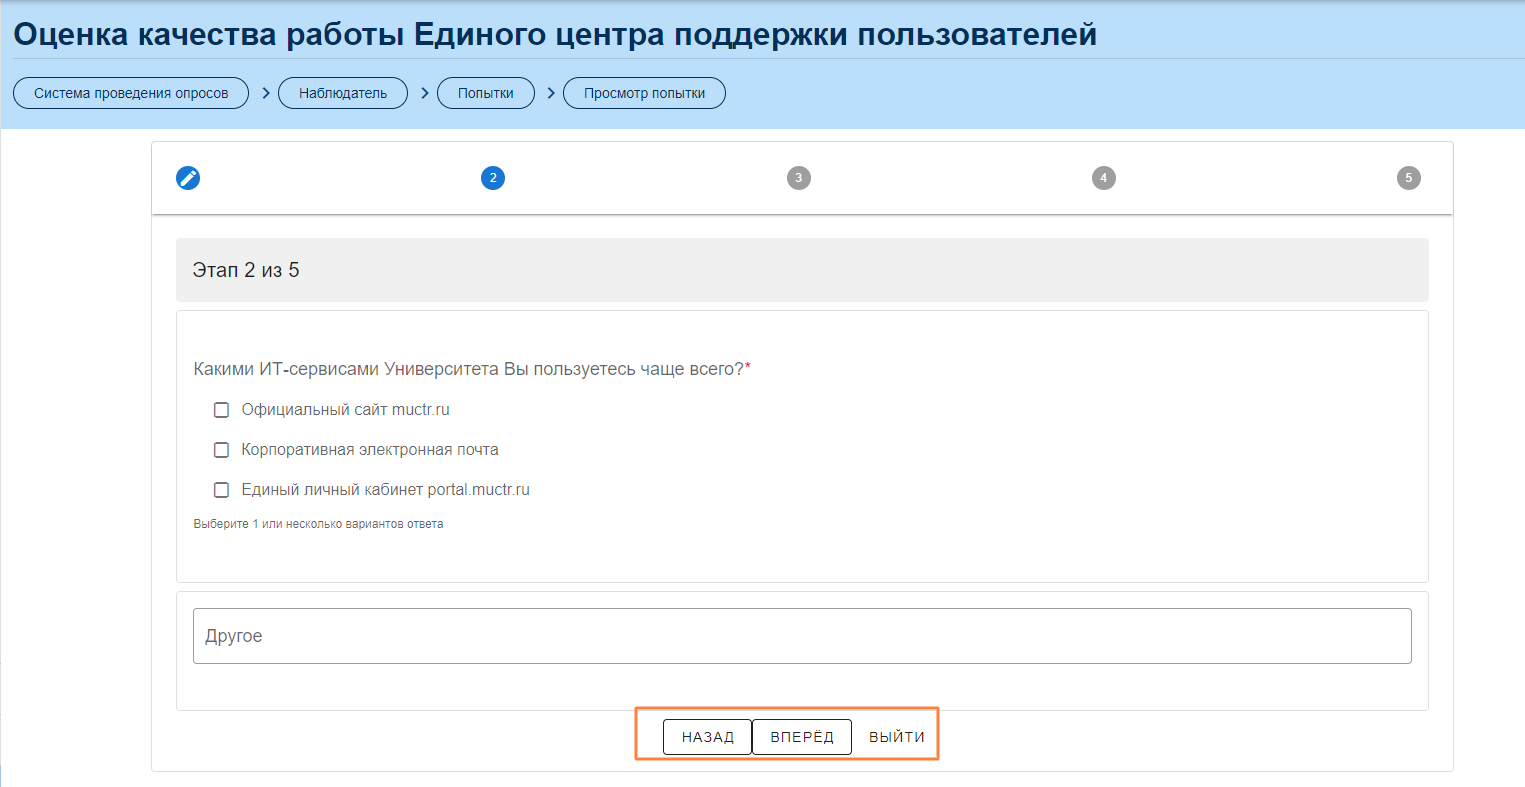Jump to step 3 in the stepper
This screenshot has width=1525, height=787.
(798, 178)
